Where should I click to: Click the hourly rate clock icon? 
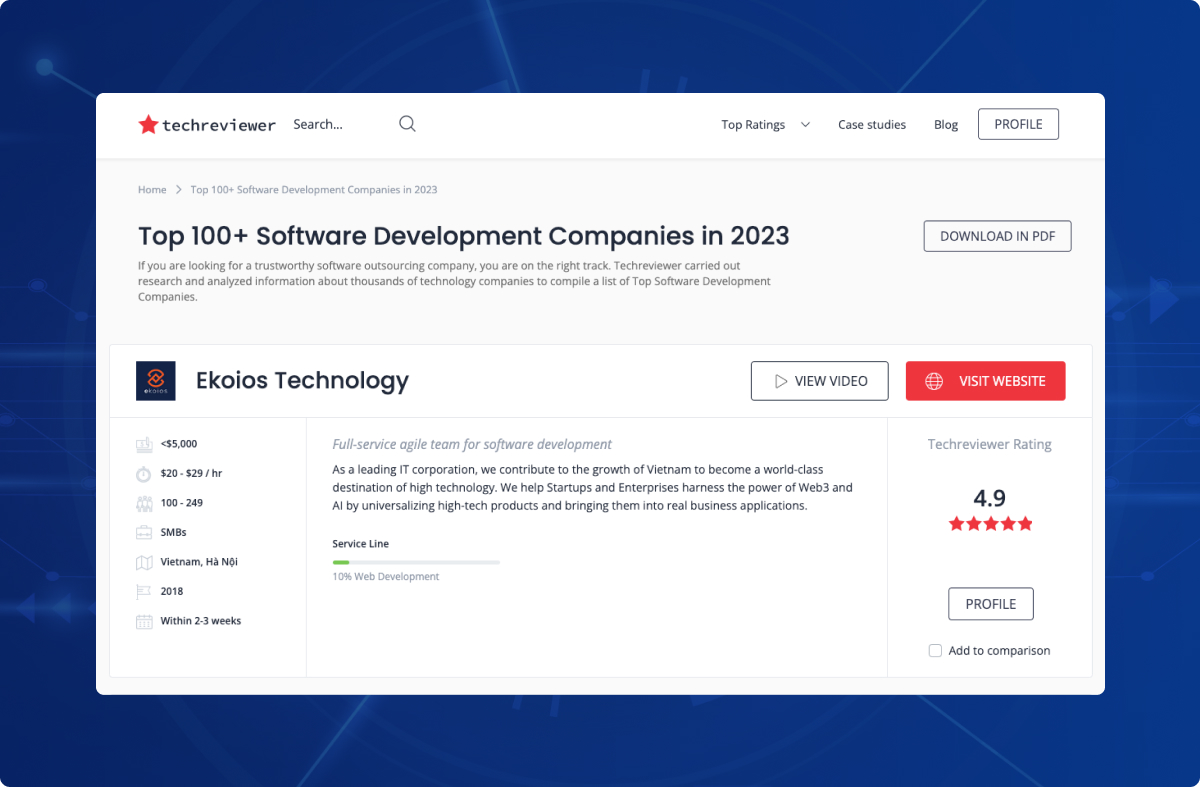(142, 473)
